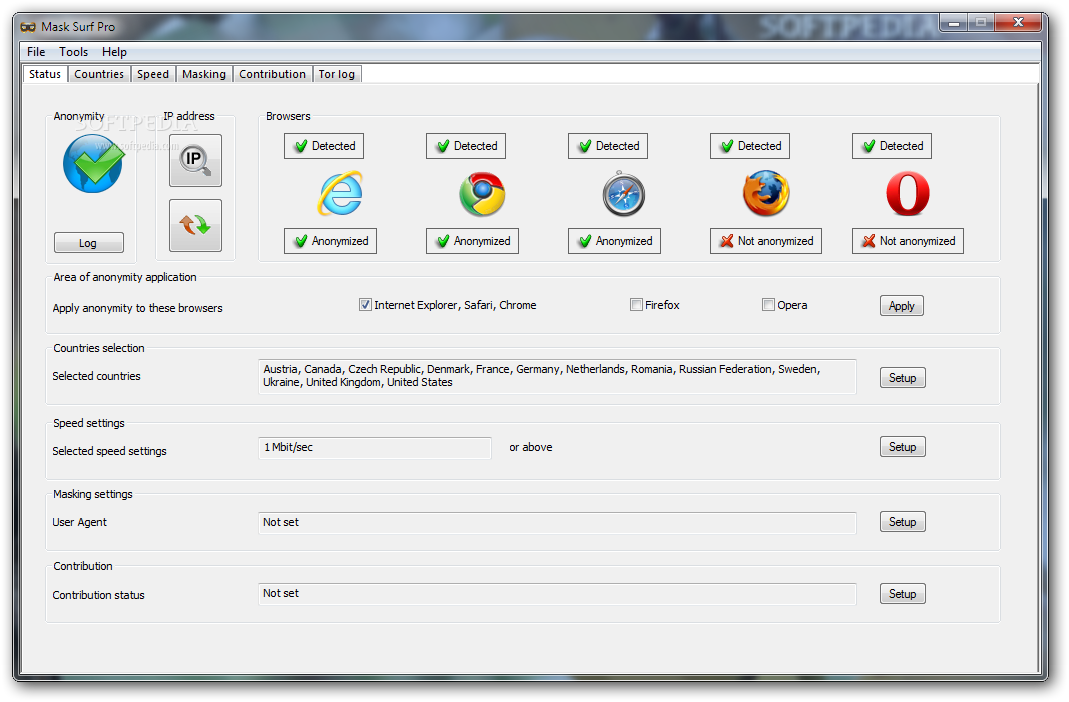Screen dimensions: 1069x702
Task: Click Detected status above Firefox
Action: point(750,146)
